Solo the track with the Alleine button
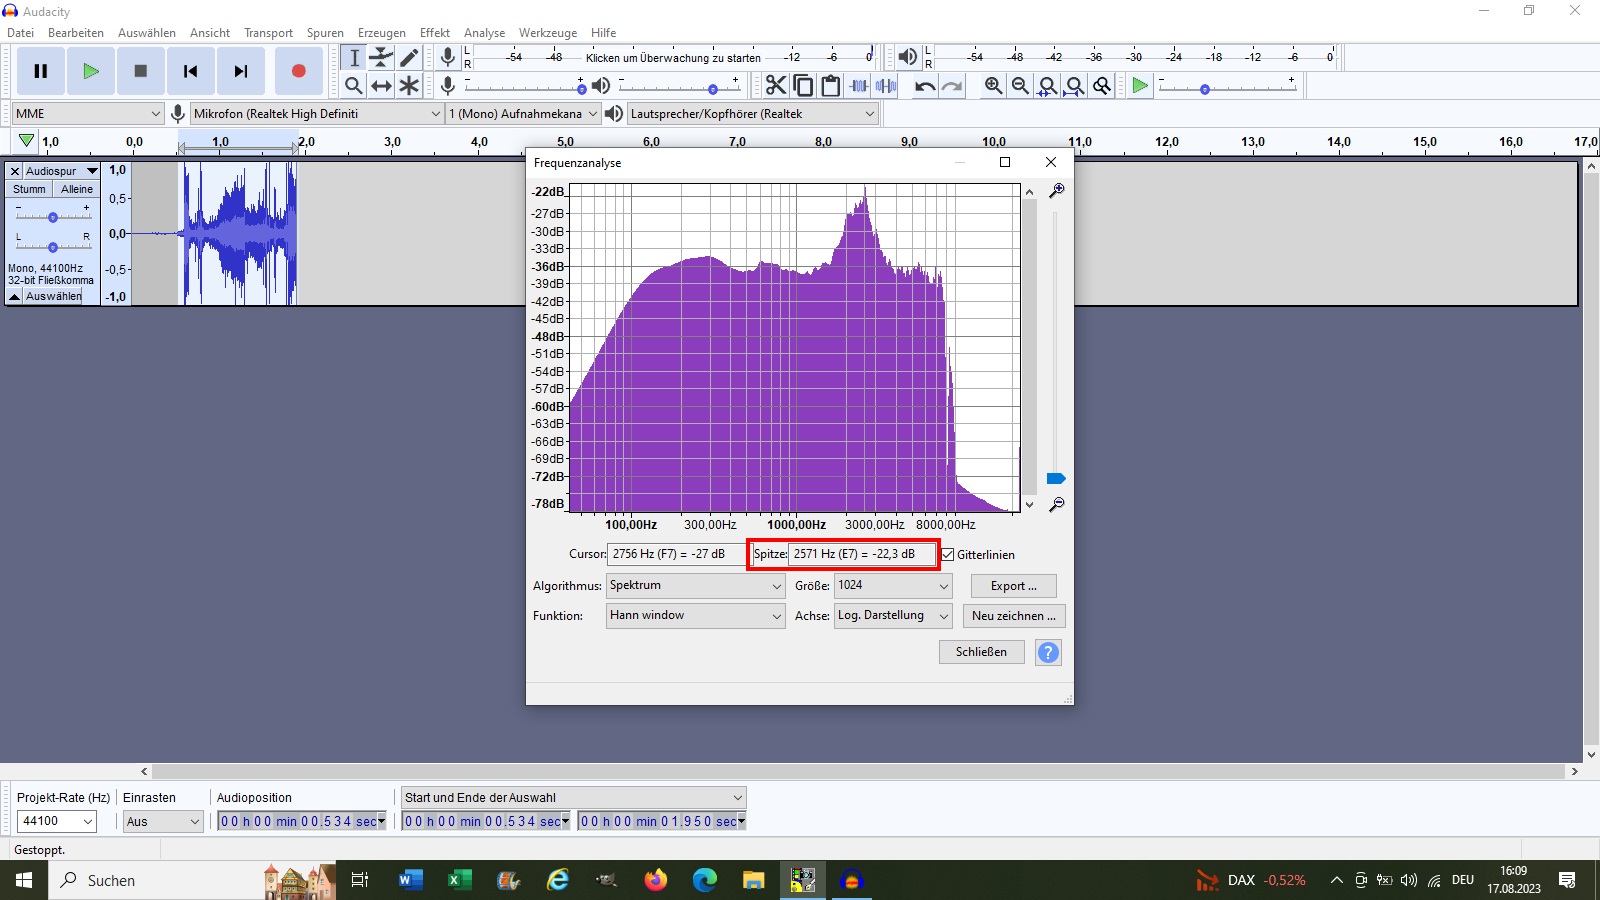 76,189
